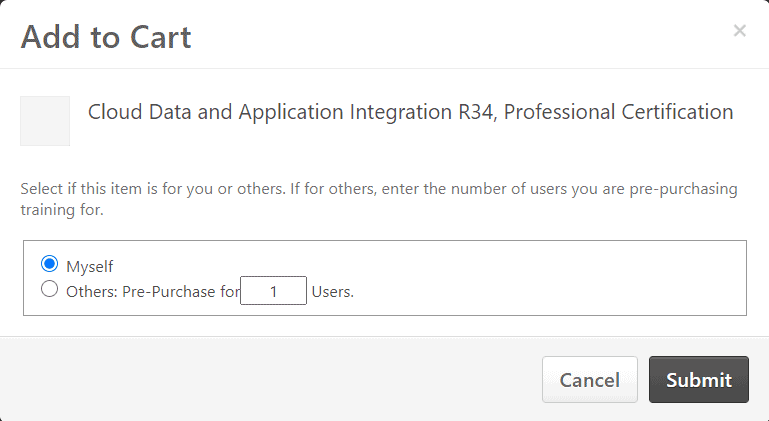Submit the Add to Cart form
The height and width of the screenshot is (421, 769).
pos(699,380)
